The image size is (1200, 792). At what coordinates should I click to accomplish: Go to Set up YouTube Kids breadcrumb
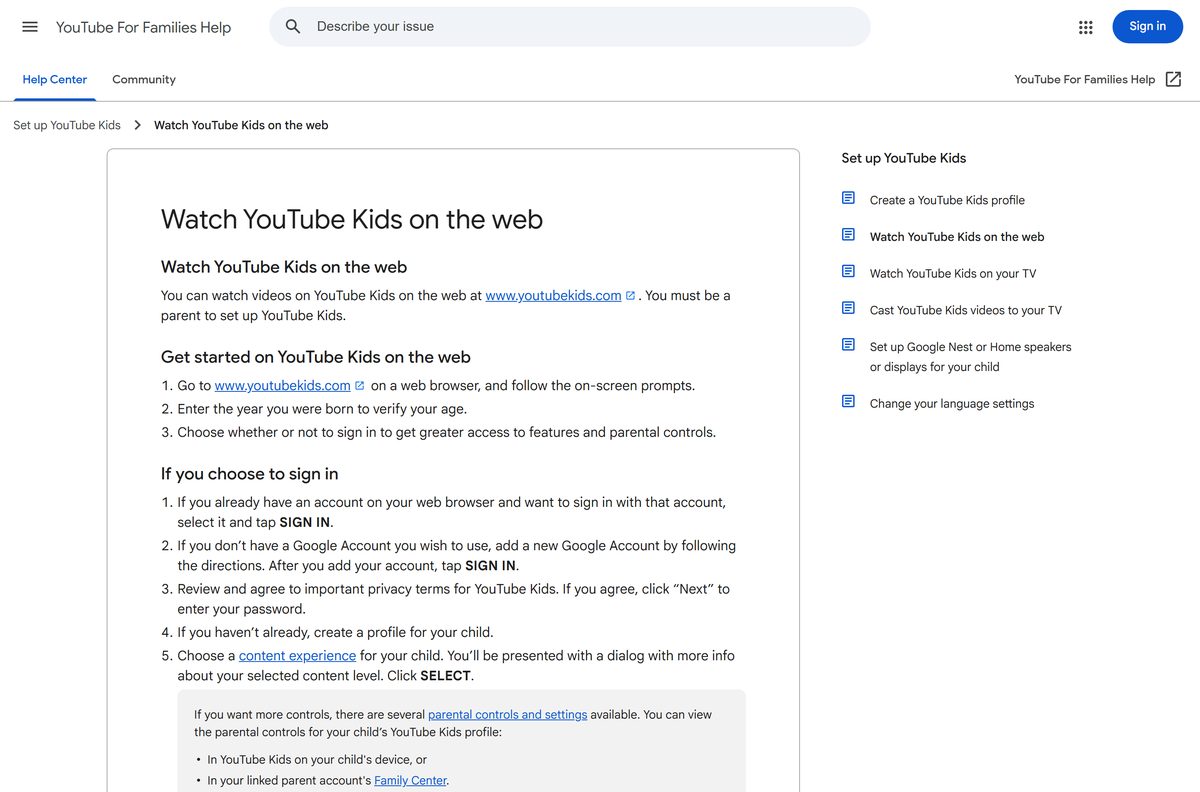coord(67,125)
